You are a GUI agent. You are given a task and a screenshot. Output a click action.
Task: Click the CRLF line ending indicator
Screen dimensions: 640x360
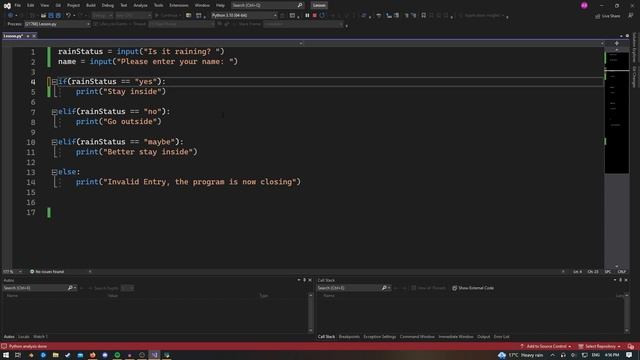(x=622, y=271)
